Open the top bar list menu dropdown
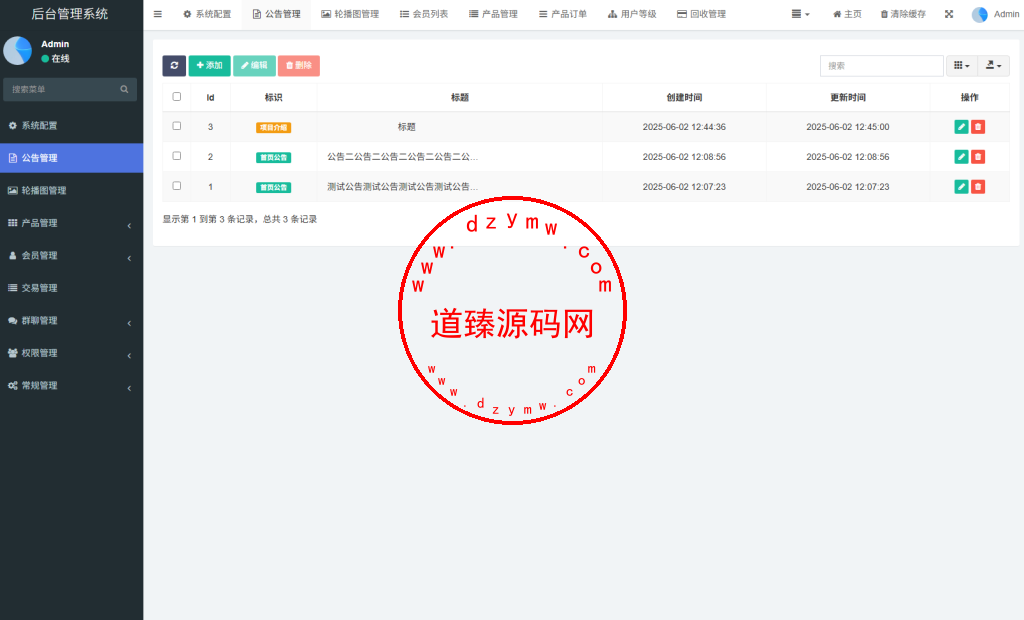This screenshot has height=620, width=1024. click(x=800, y=14)
